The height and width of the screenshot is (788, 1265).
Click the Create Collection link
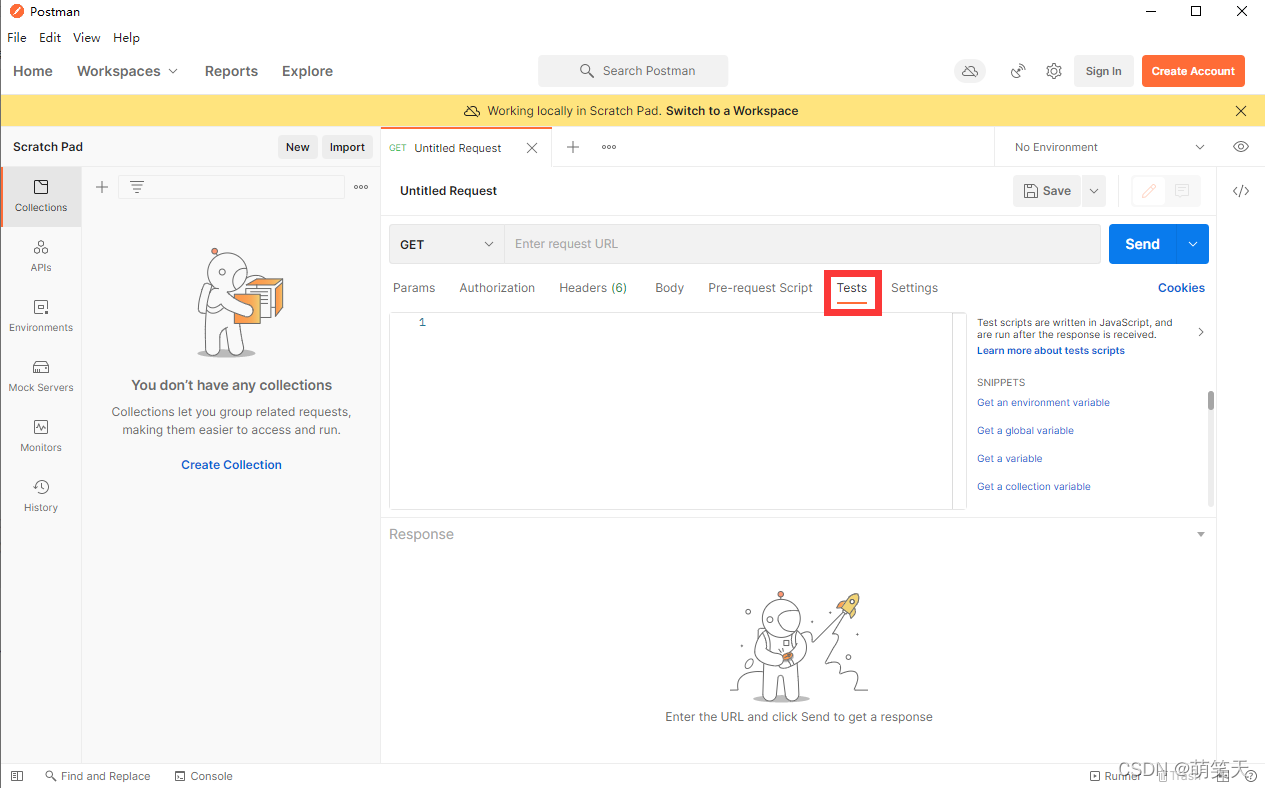click(x=231, y=465)
